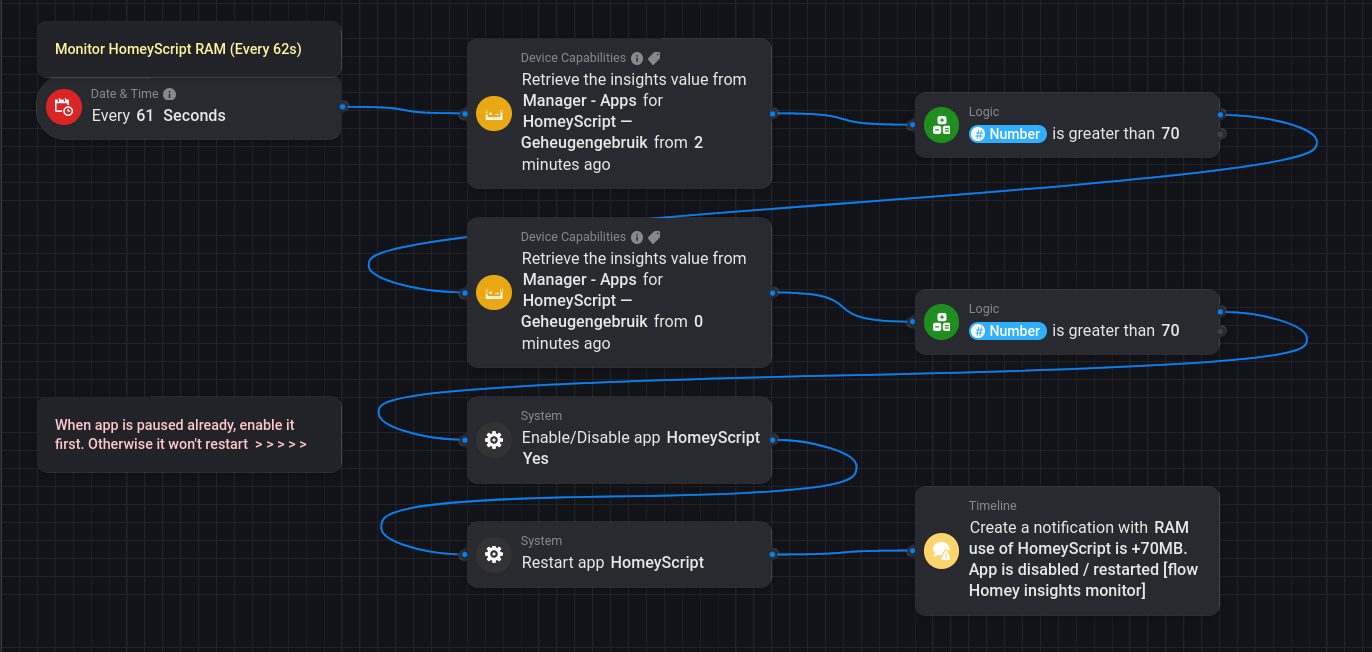
Task: Select the Number tag in the upper Logic card
Action: (x=1008, y=134)
